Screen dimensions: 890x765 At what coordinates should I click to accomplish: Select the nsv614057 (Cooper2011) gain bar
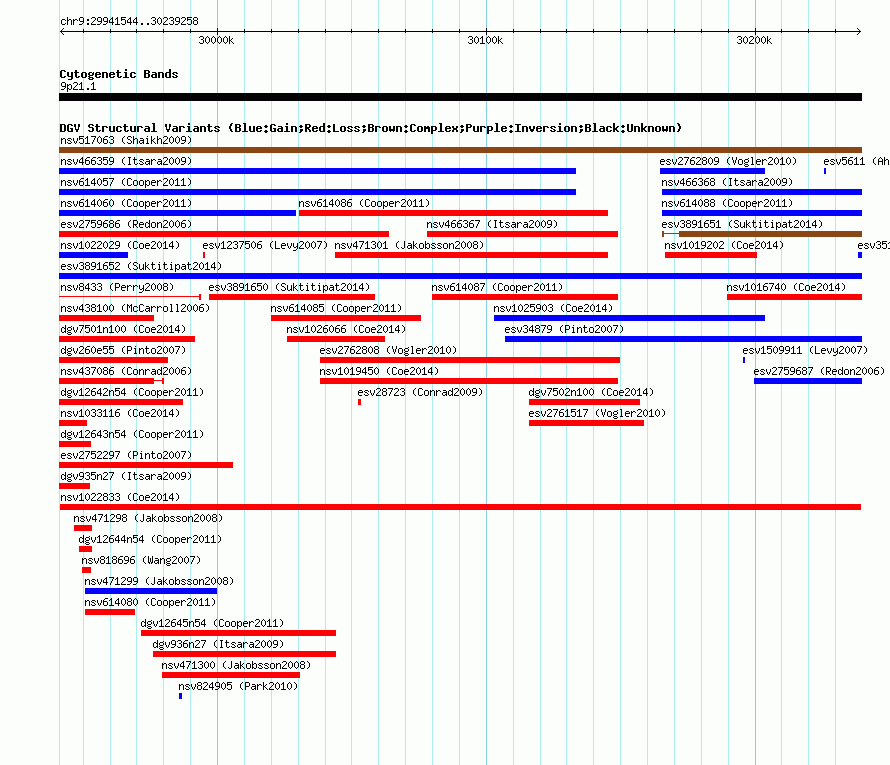coord(317,192)
